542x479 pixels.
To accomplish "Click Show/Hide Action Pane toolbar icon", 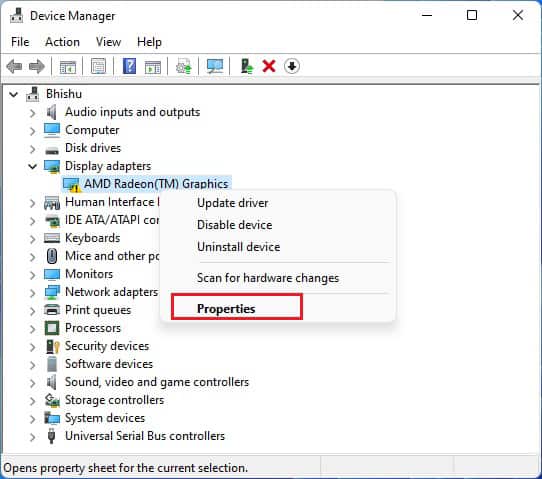I will click(152, 66).
